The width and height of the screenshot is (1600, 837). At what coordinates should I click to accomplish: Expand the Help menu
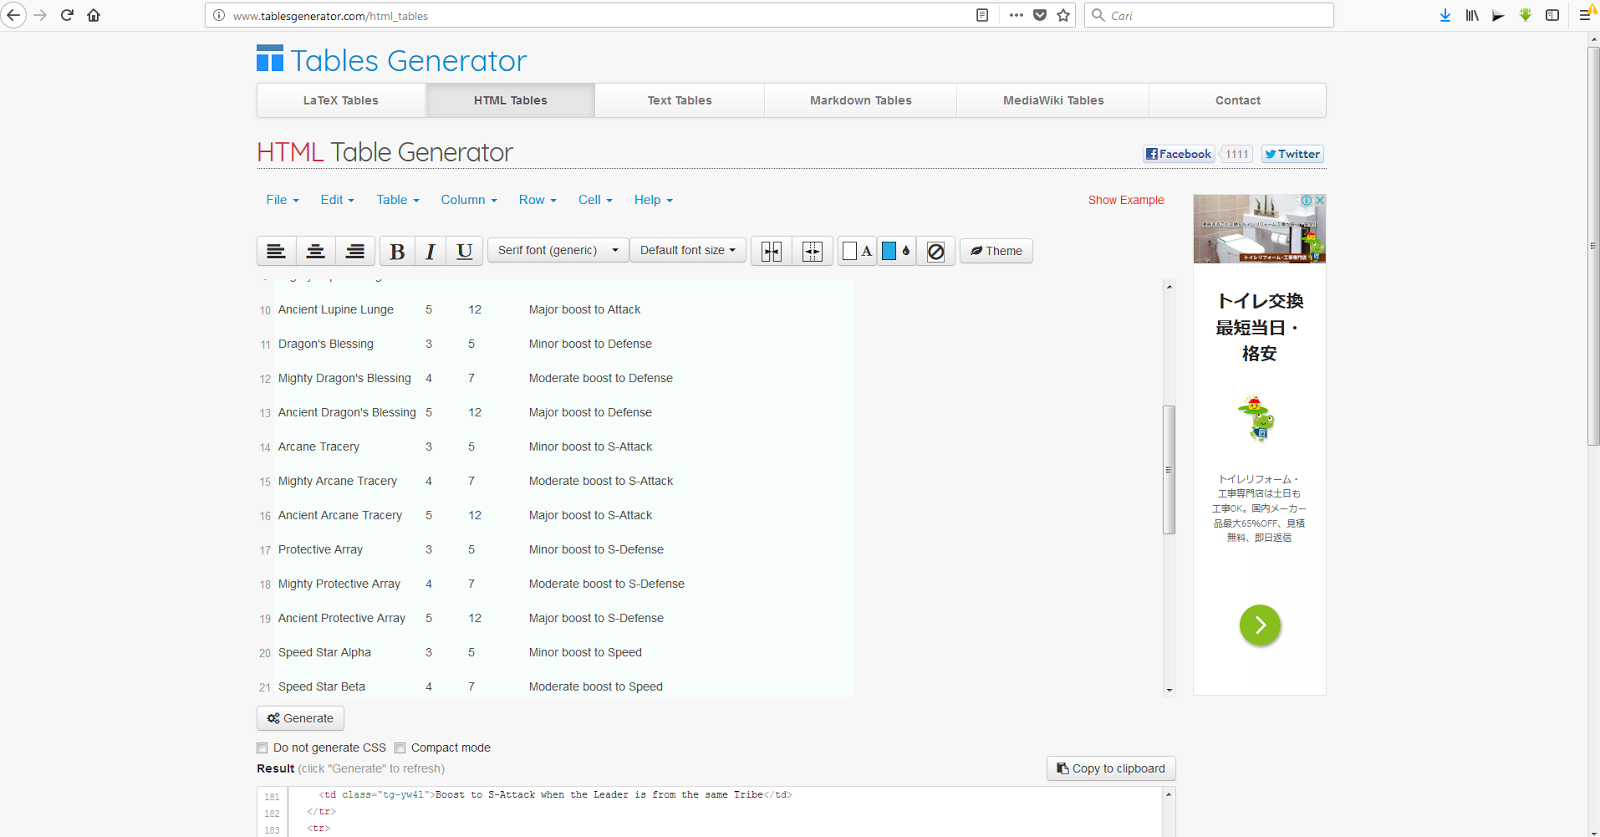pyautogui.click(x=653, y=200)
